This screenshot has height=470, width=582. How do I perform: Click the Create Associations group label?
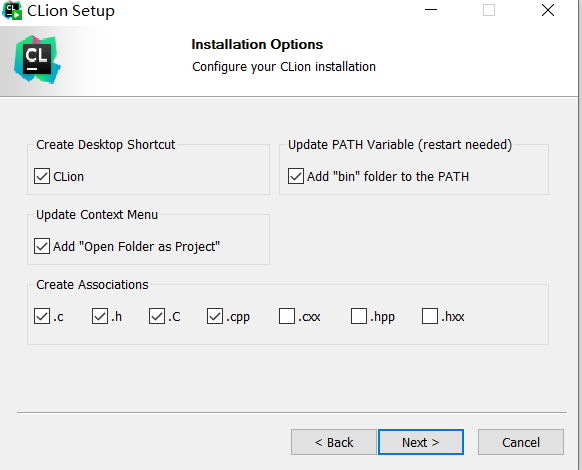pyautogui.click(x=92, y=285)
